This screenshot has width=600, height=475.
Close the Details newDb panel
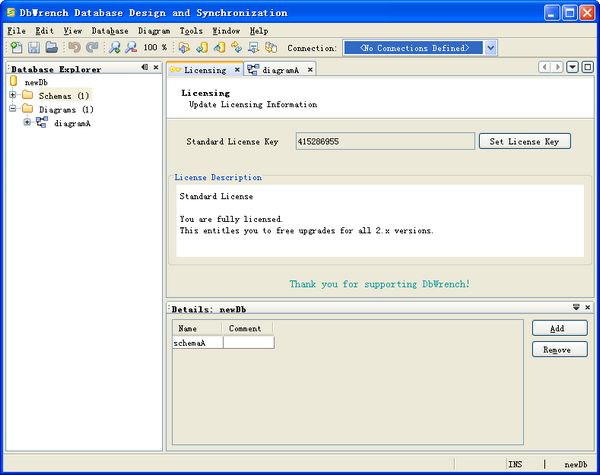click(588, 307)
